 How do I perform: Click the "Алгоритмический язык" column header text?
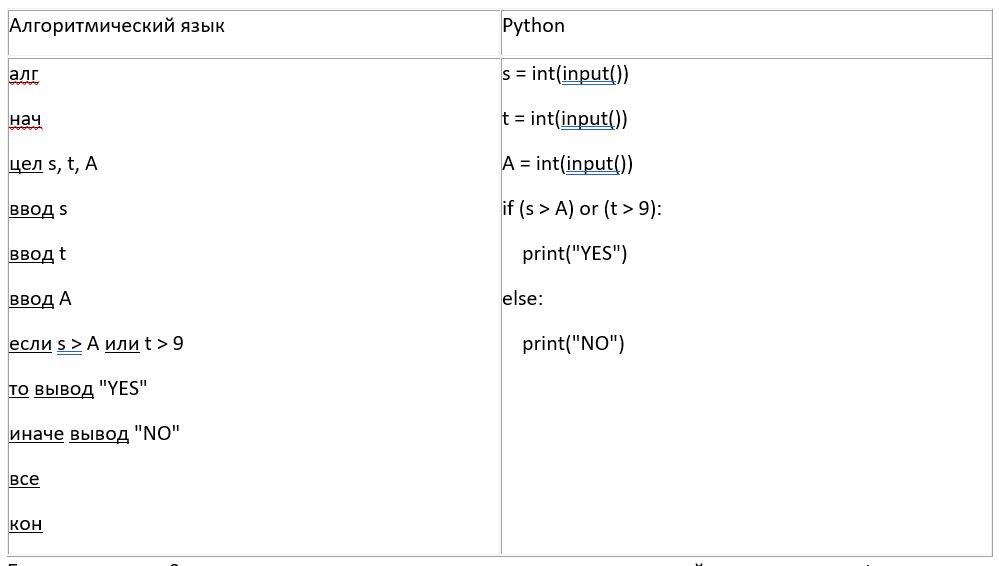(x=117, y=26)
